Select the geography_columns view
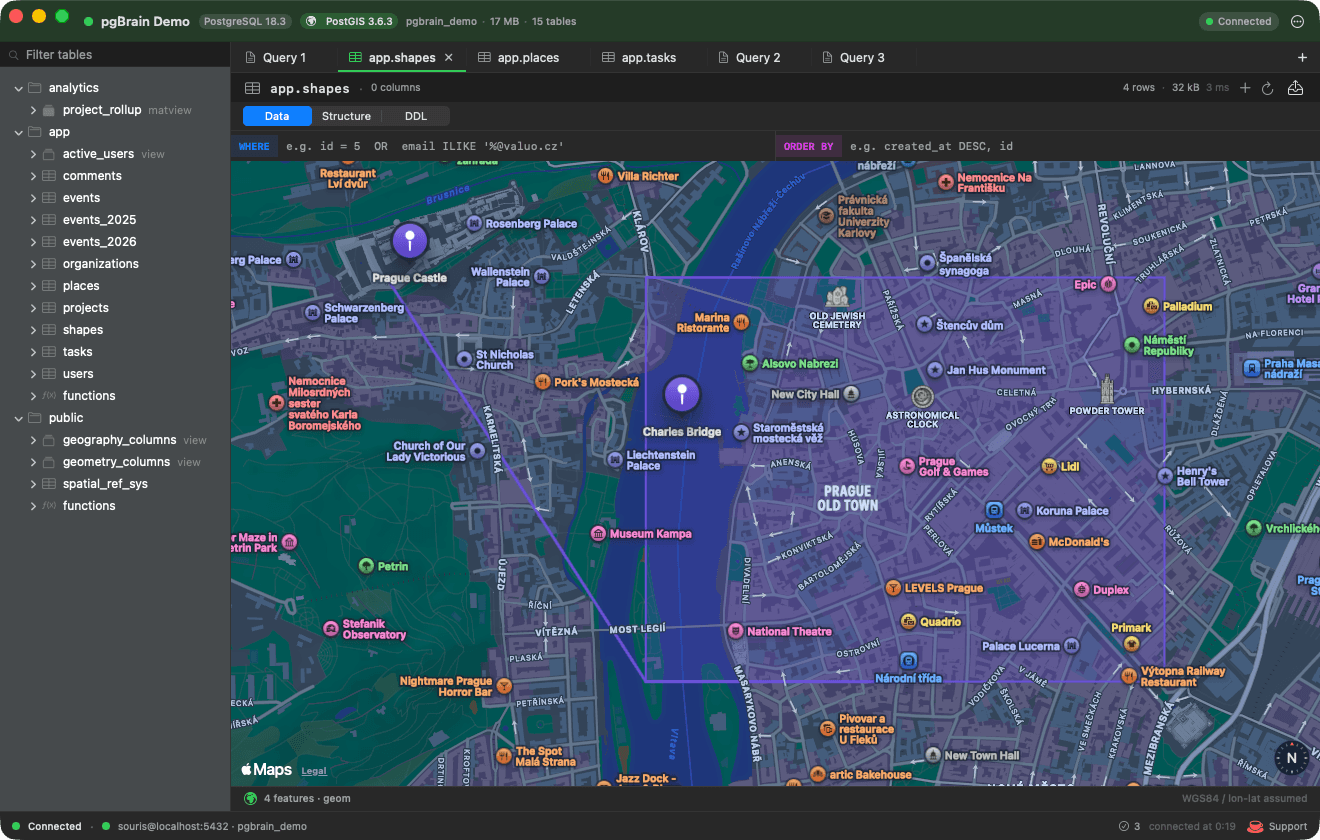The image size is (1320, 840). [x=119, y=440]
